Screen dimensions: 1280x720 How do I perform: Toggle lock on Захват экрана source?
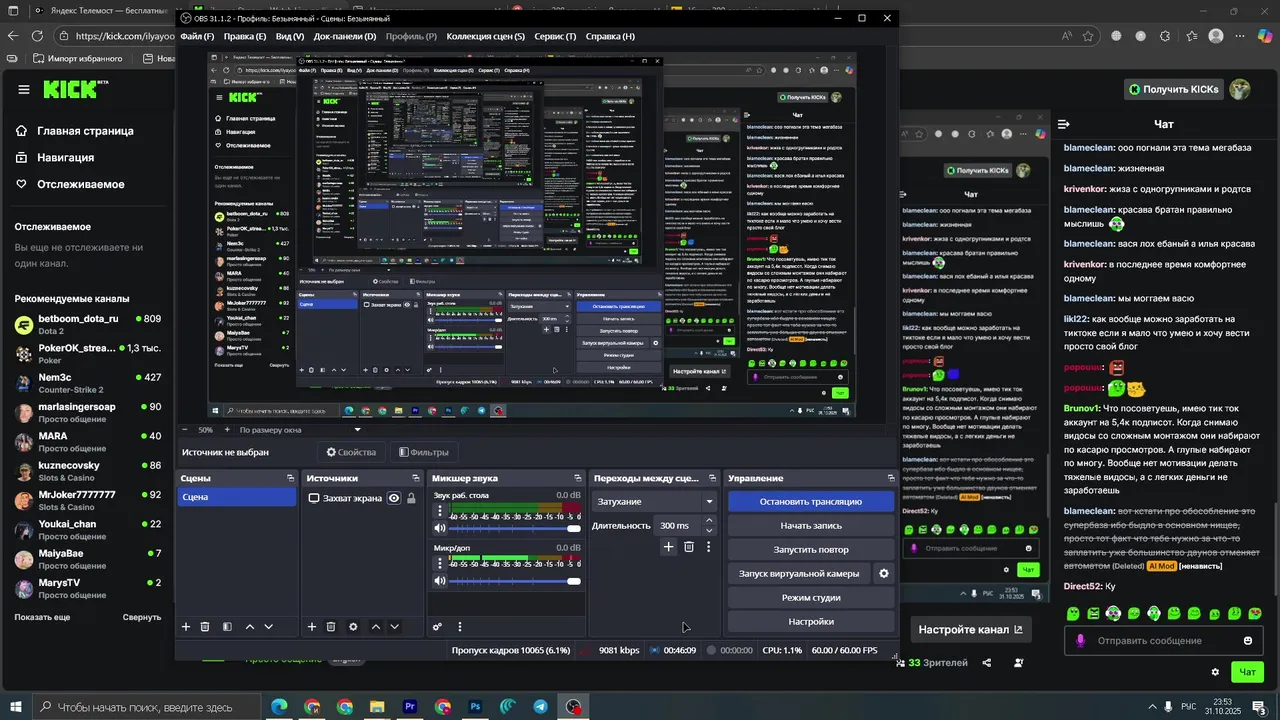click(411, 498)
